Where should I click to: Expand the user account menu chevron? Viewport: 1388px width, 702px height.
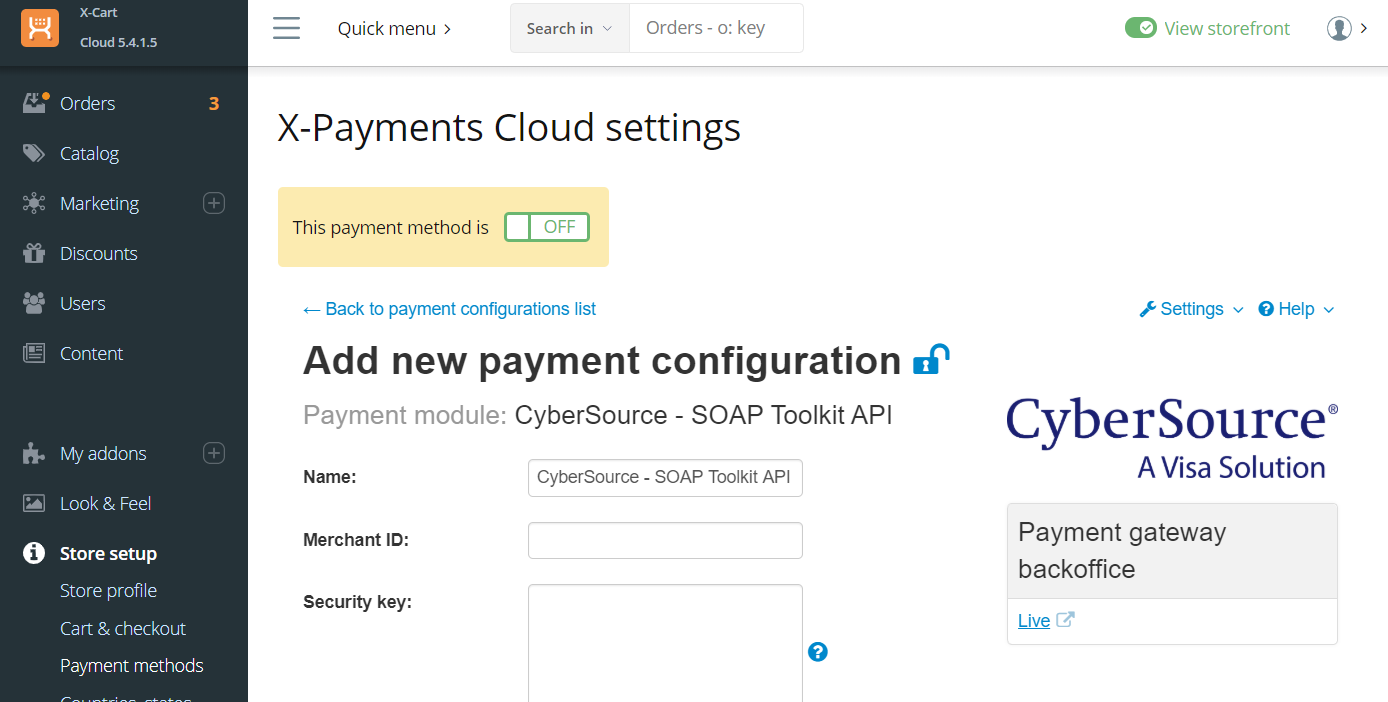tap(1364, 28)
